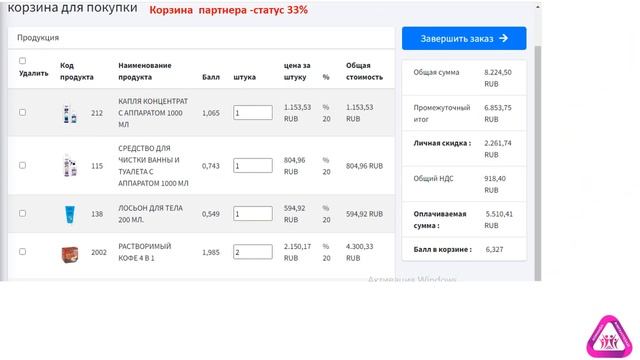Click the Промежуточный итог row
The height and width of the screenshot is (360, 640).
tap(464, 113)
